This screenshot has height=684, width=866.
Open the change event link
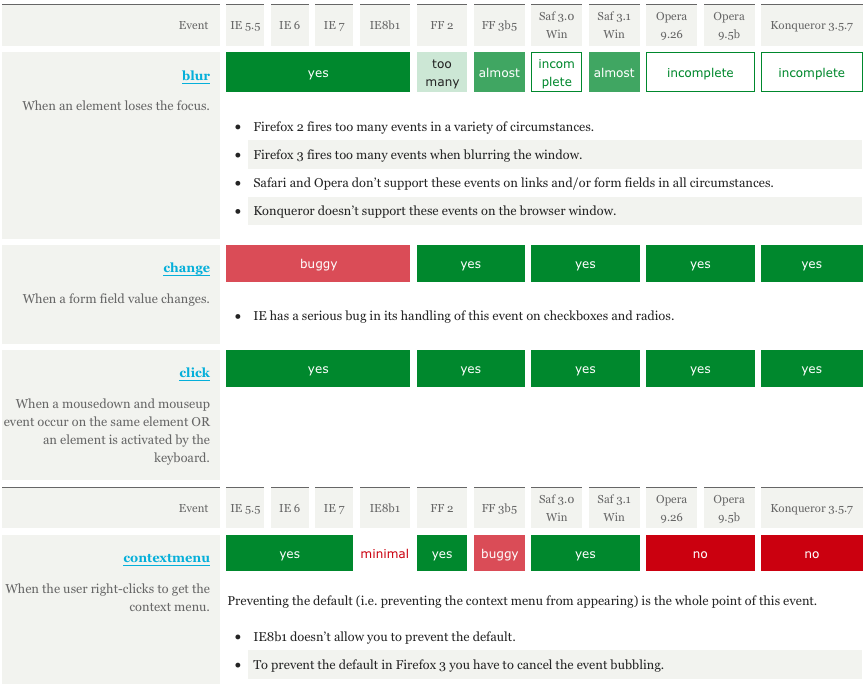click(x=186, y=268)
